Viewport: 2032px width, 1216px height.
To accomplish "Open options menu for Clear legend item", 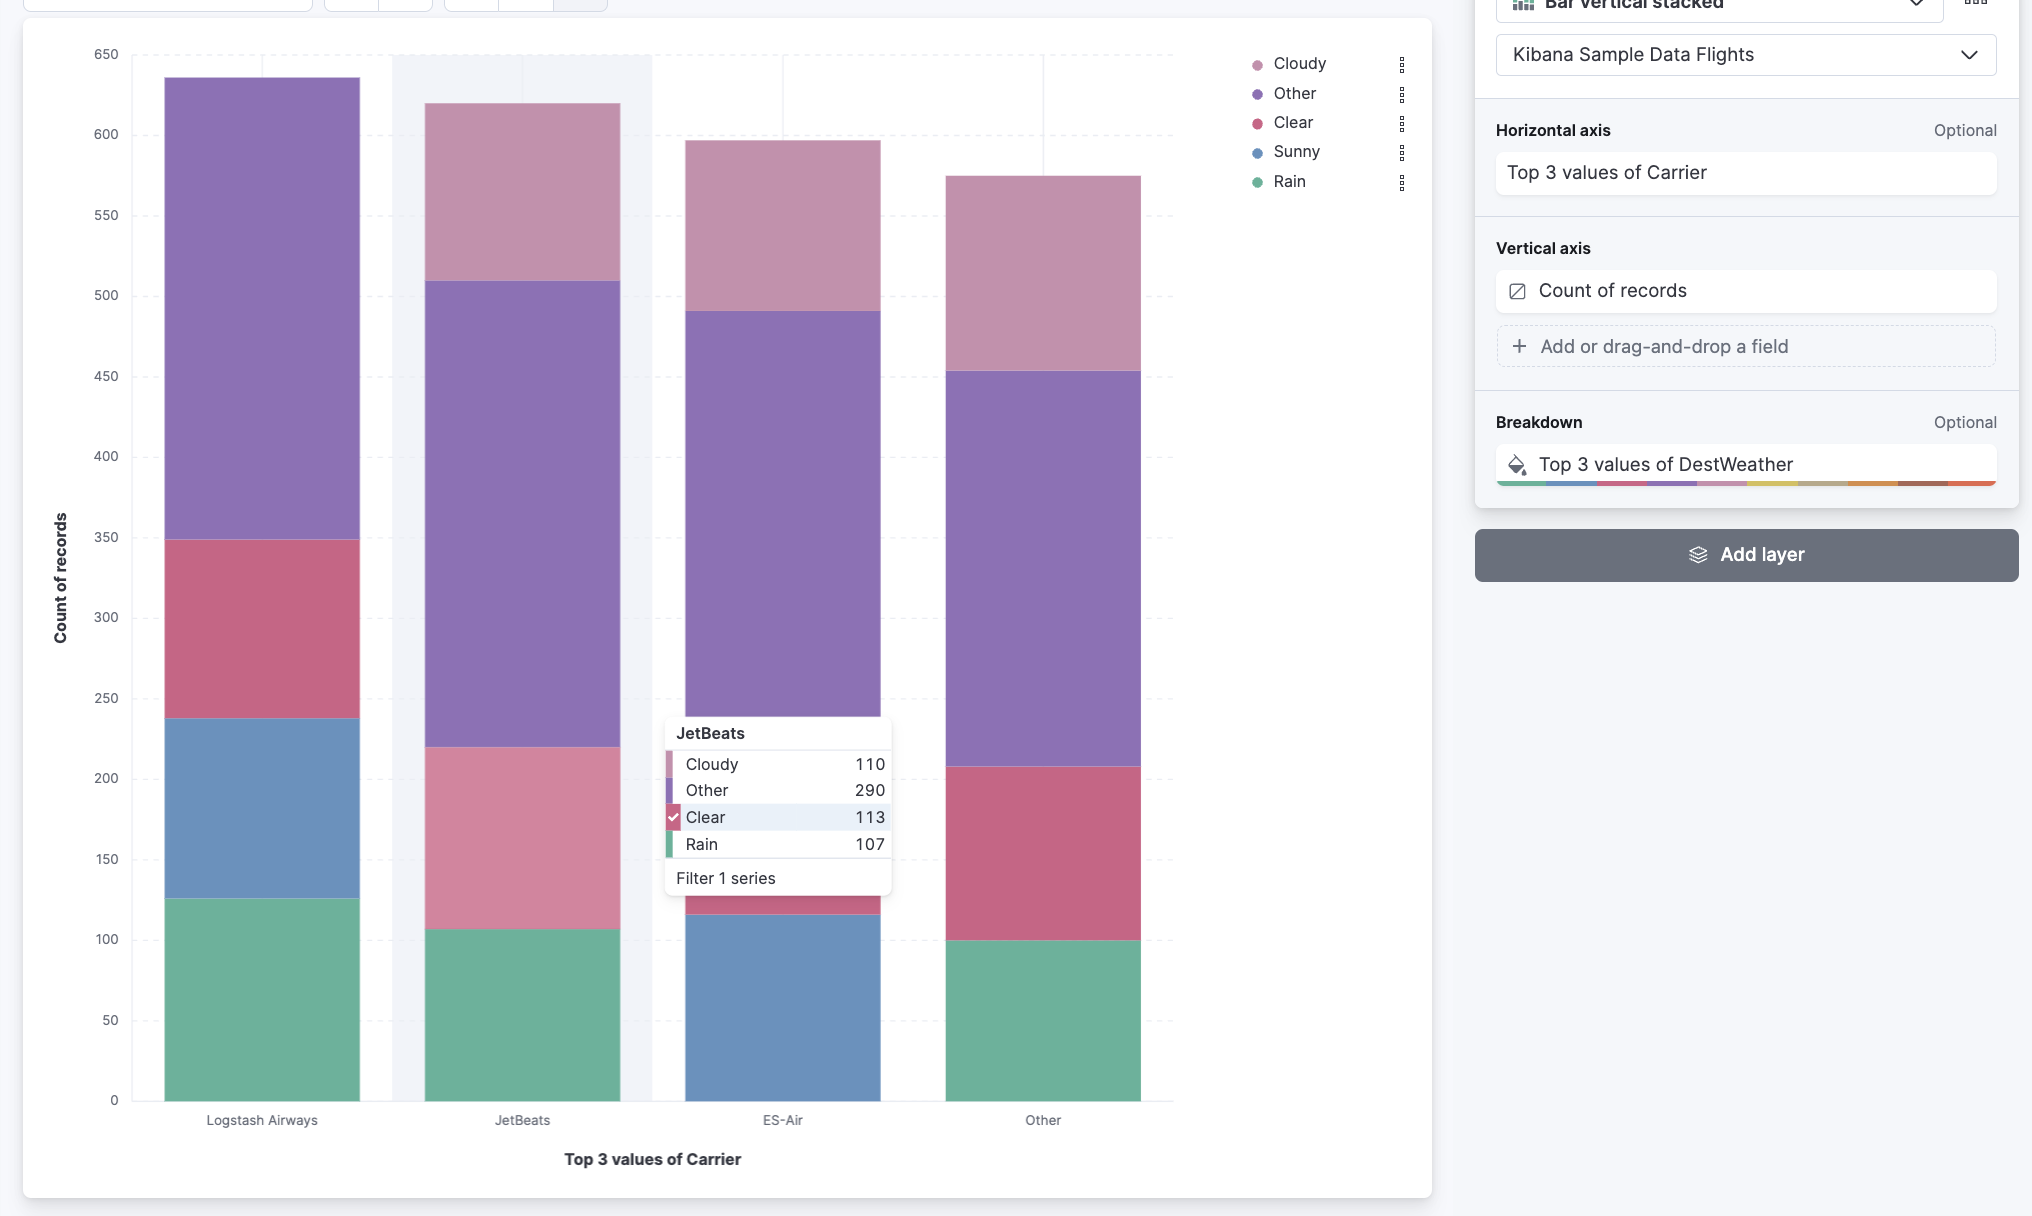I will click(1401, 123).
